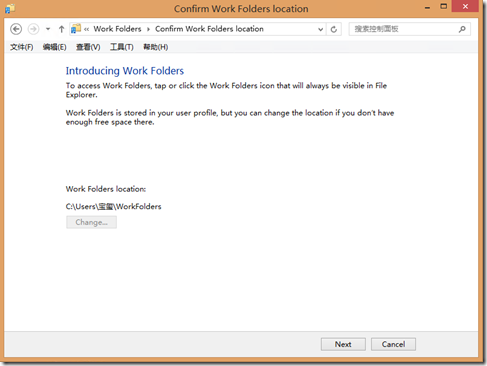487x366 pixels.
Task: Click the Change... button
Action: [x=91, y=222]
